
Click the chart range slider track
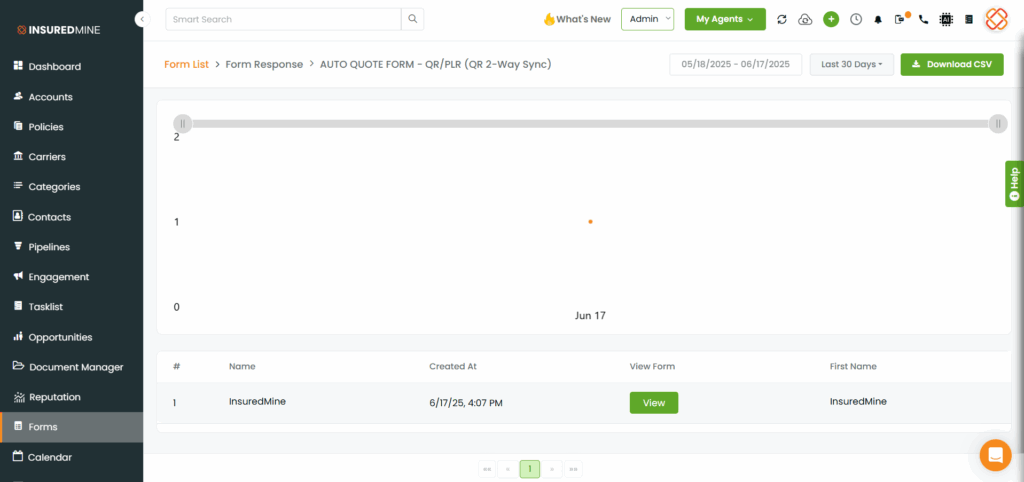pos(590,123)
